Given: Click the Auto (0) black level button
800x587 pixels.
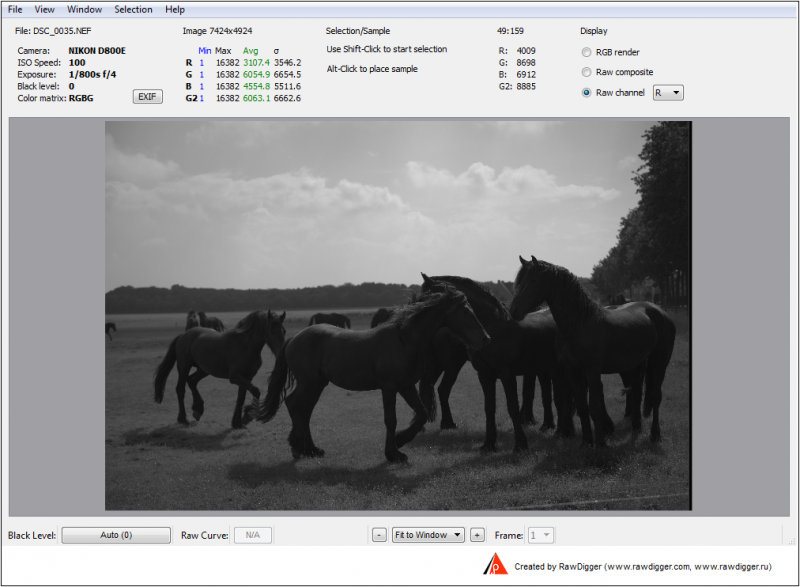Looking at the screenshot, I should (116, 535).
